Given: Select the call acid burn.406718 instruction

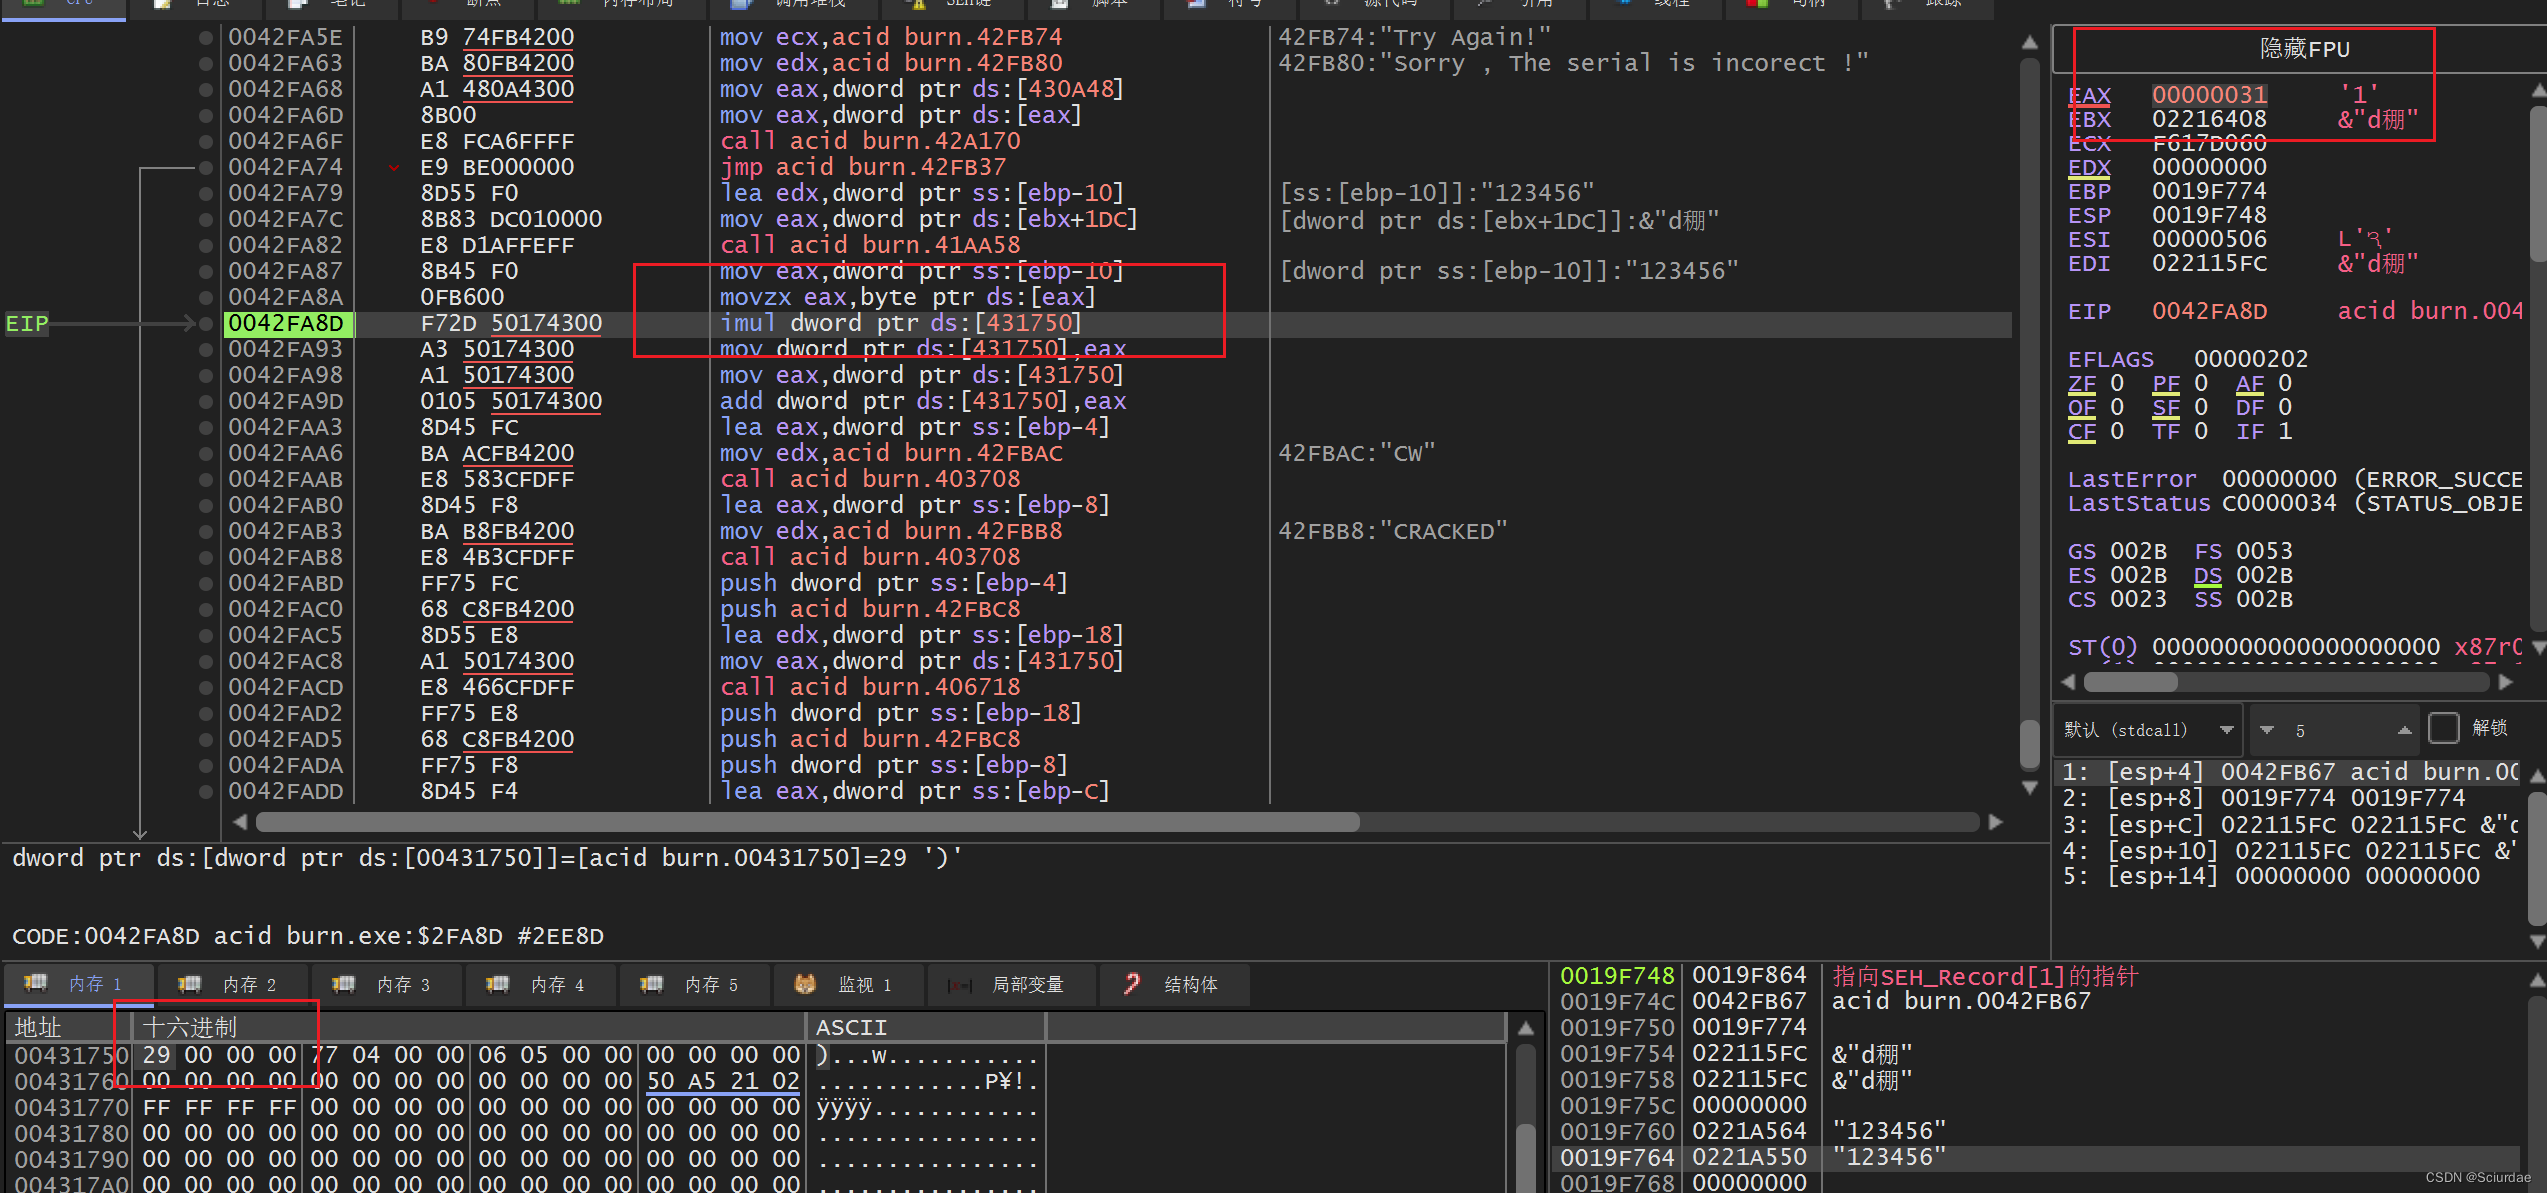Looking at the screenshot, I should [x=870, y=687].
